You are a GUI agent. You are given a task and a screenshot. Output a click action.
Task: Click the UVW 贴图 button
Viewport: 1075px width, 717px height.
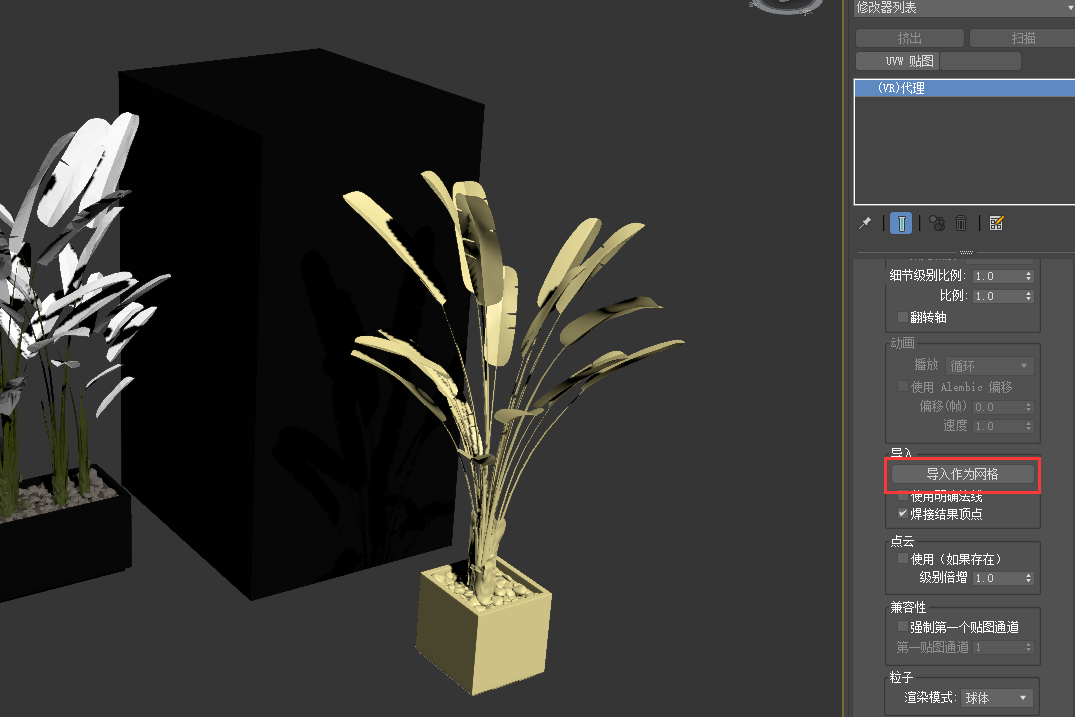(897, 61)
